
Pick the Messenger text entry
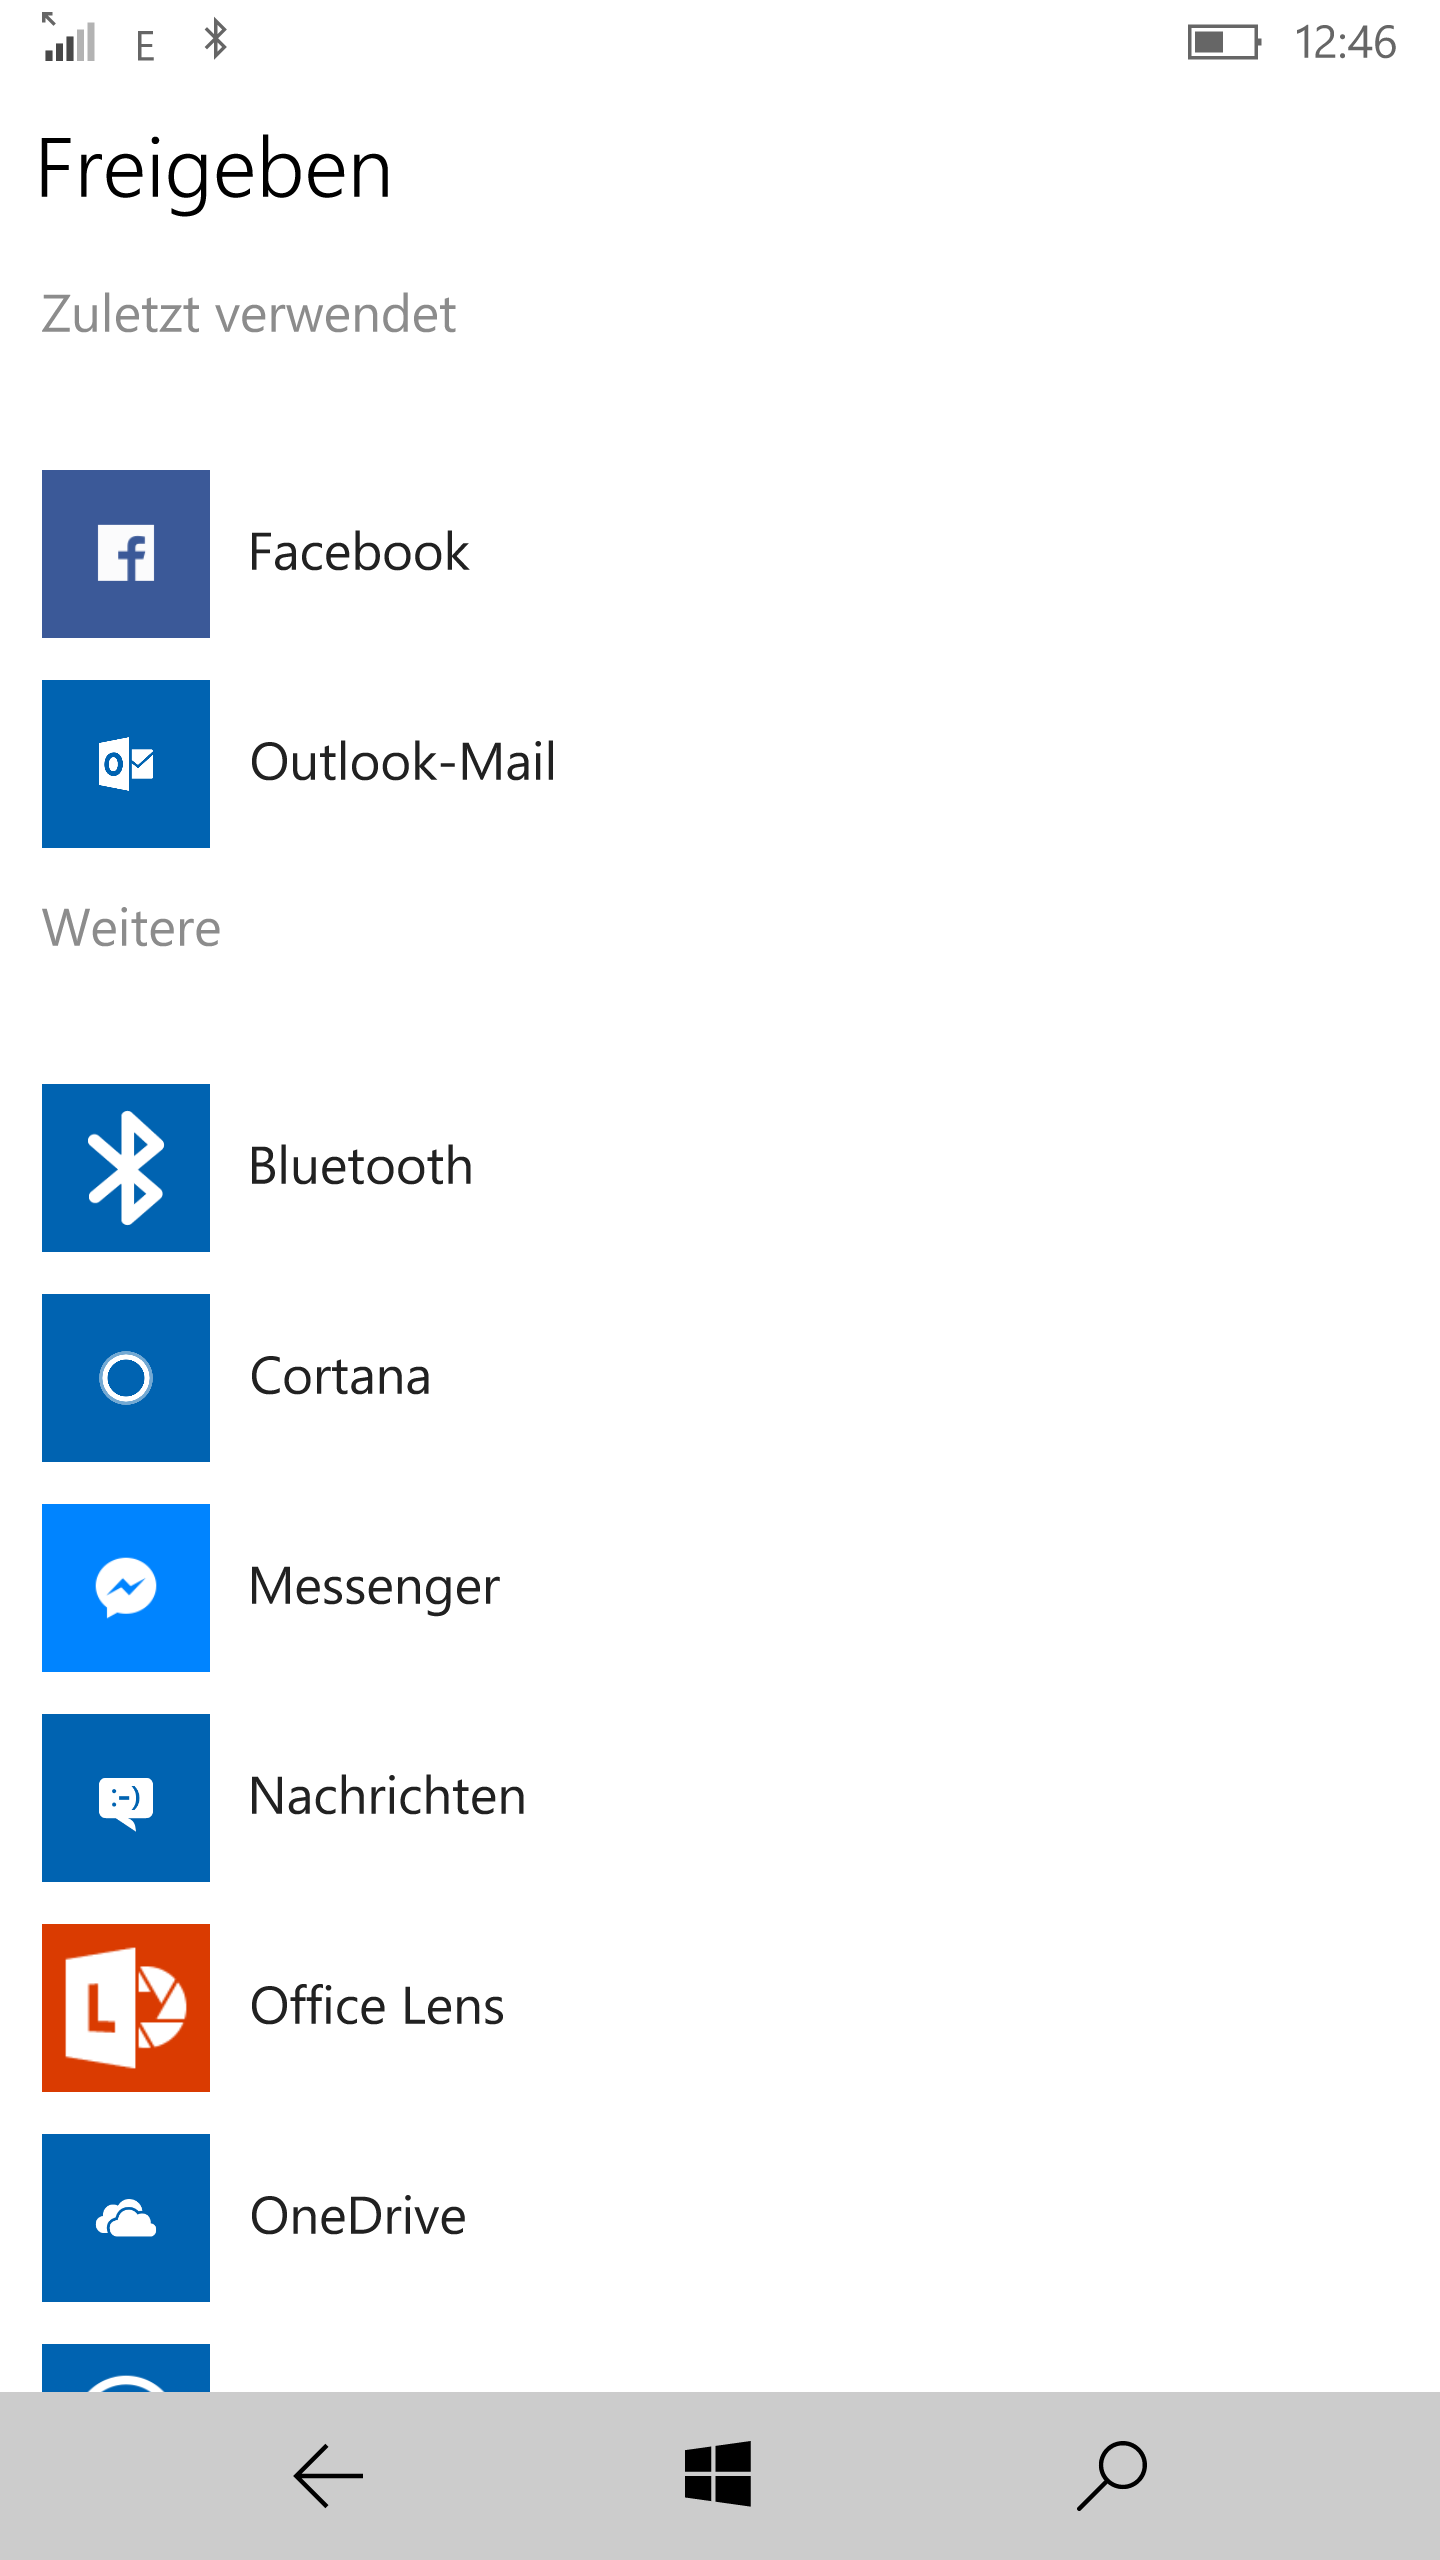375,1588
